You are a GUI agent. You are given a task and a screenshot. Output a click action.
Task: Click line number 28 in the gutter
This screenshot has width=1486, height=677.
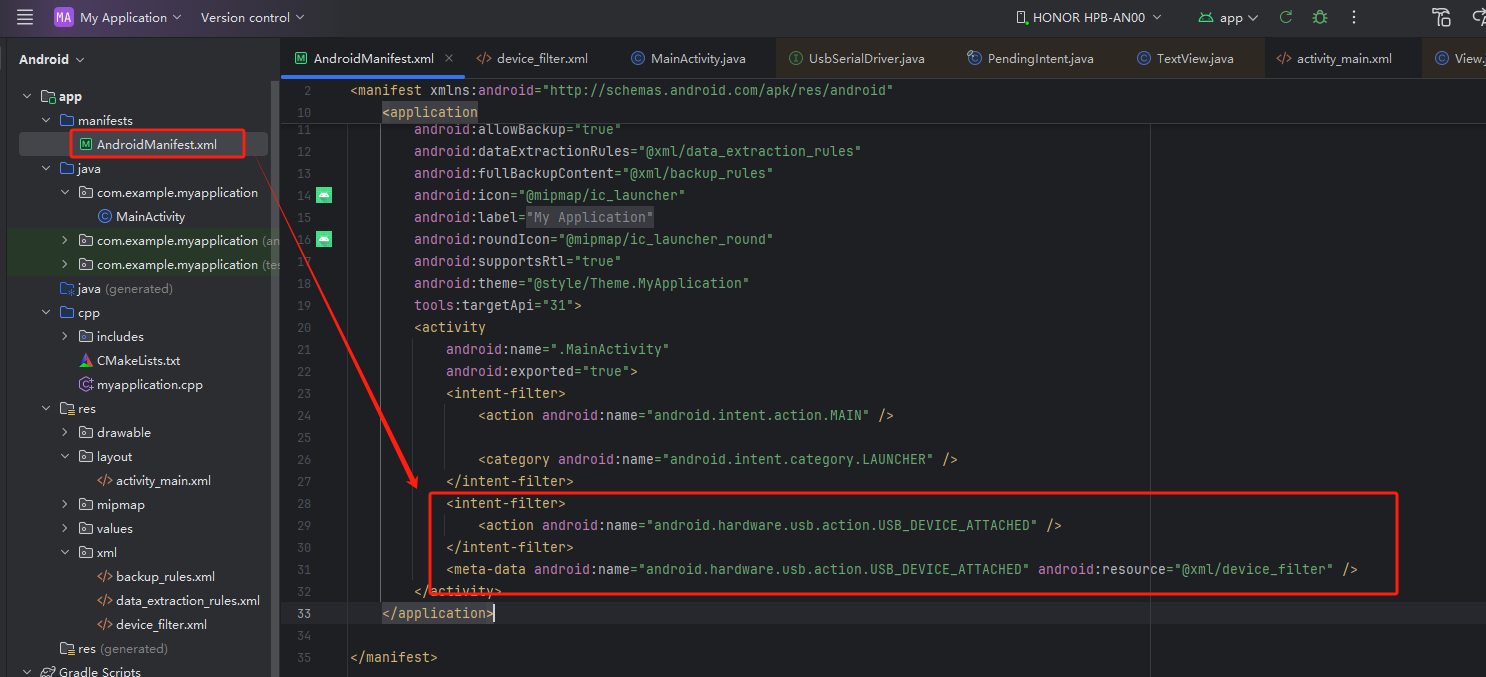(304, 503)
